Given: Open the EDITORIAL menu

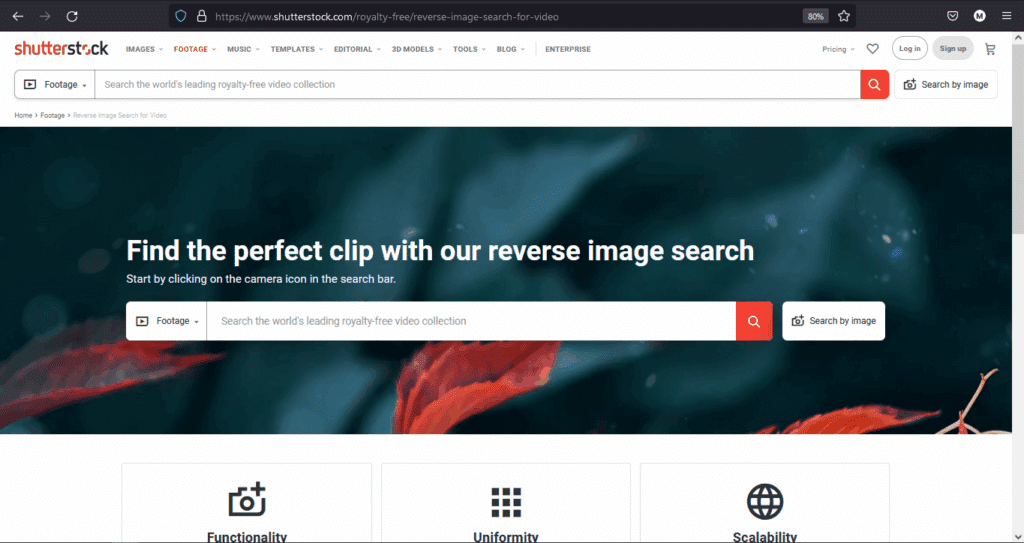Looking at the screenshot, I should pyautogui.click(x=357, y=49).
